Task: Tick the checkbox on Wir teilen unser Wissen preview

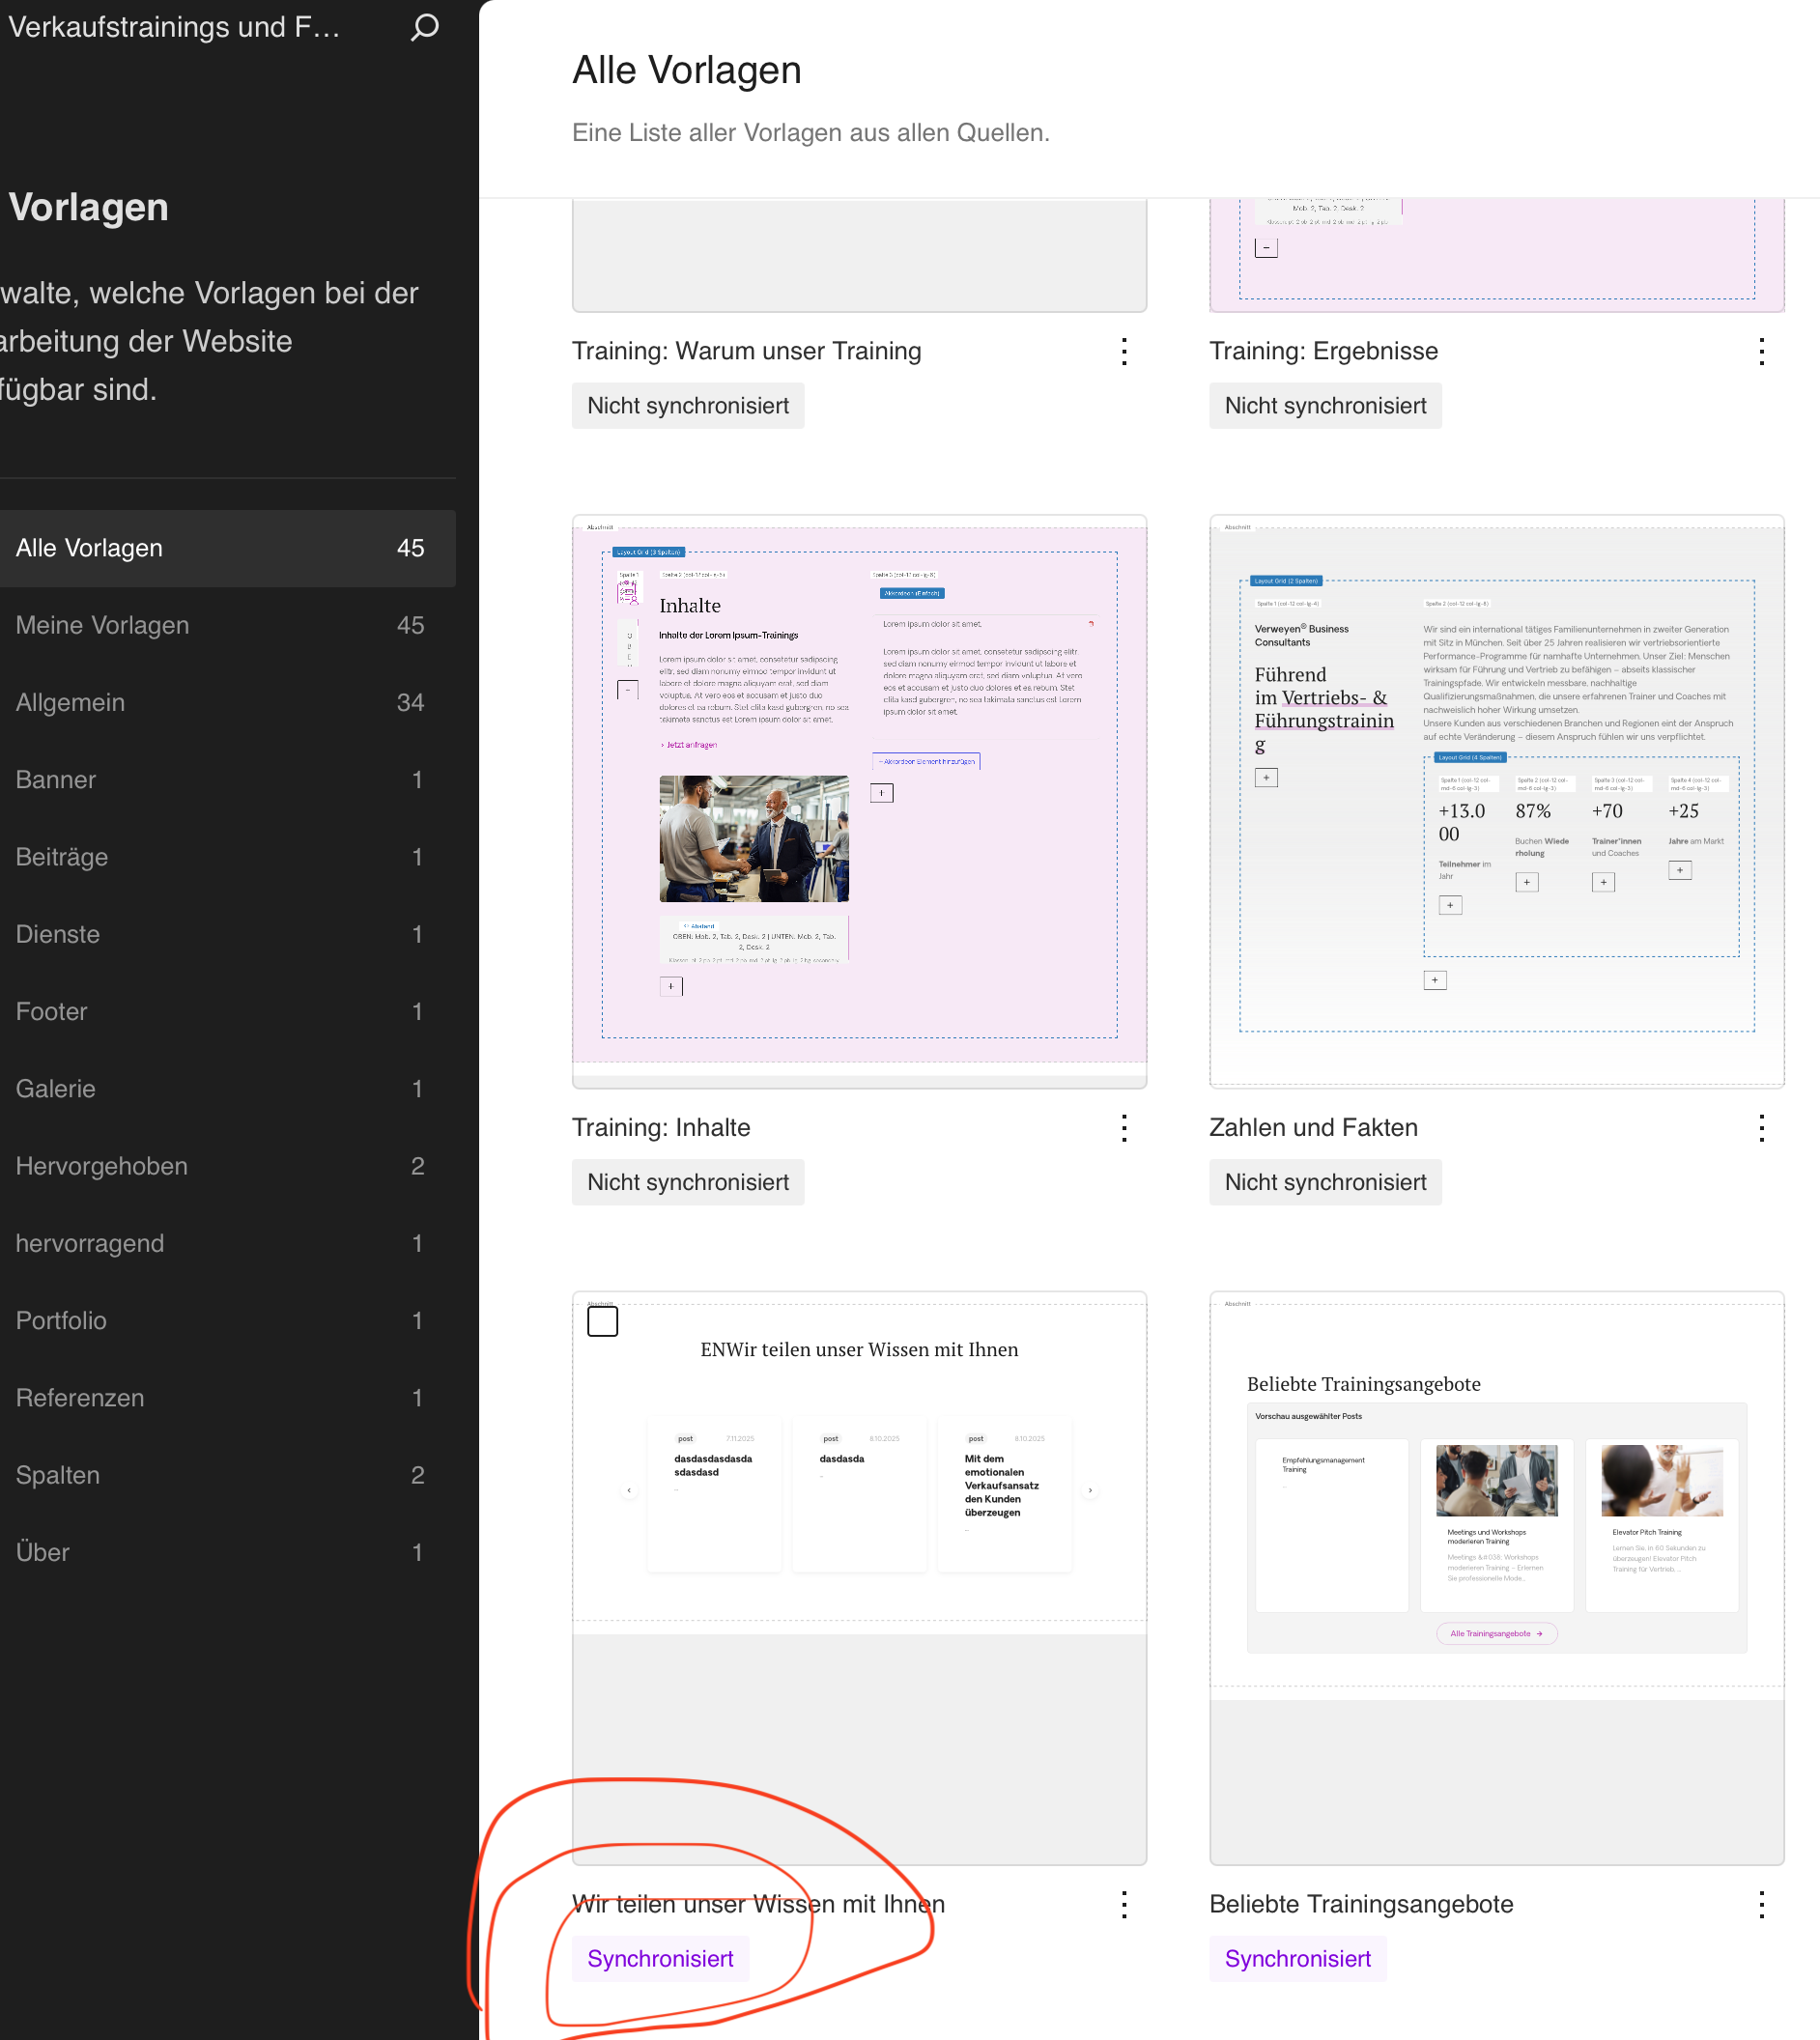Action: coord(602,1321)
